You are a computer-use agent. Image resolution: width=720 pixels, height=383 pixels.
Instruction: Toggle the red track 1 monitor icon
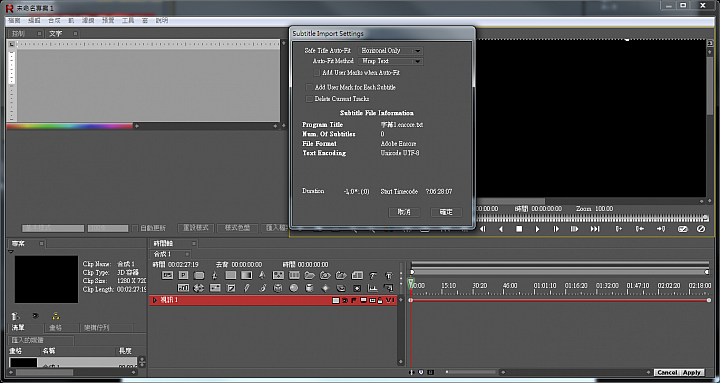pos(364,300)
